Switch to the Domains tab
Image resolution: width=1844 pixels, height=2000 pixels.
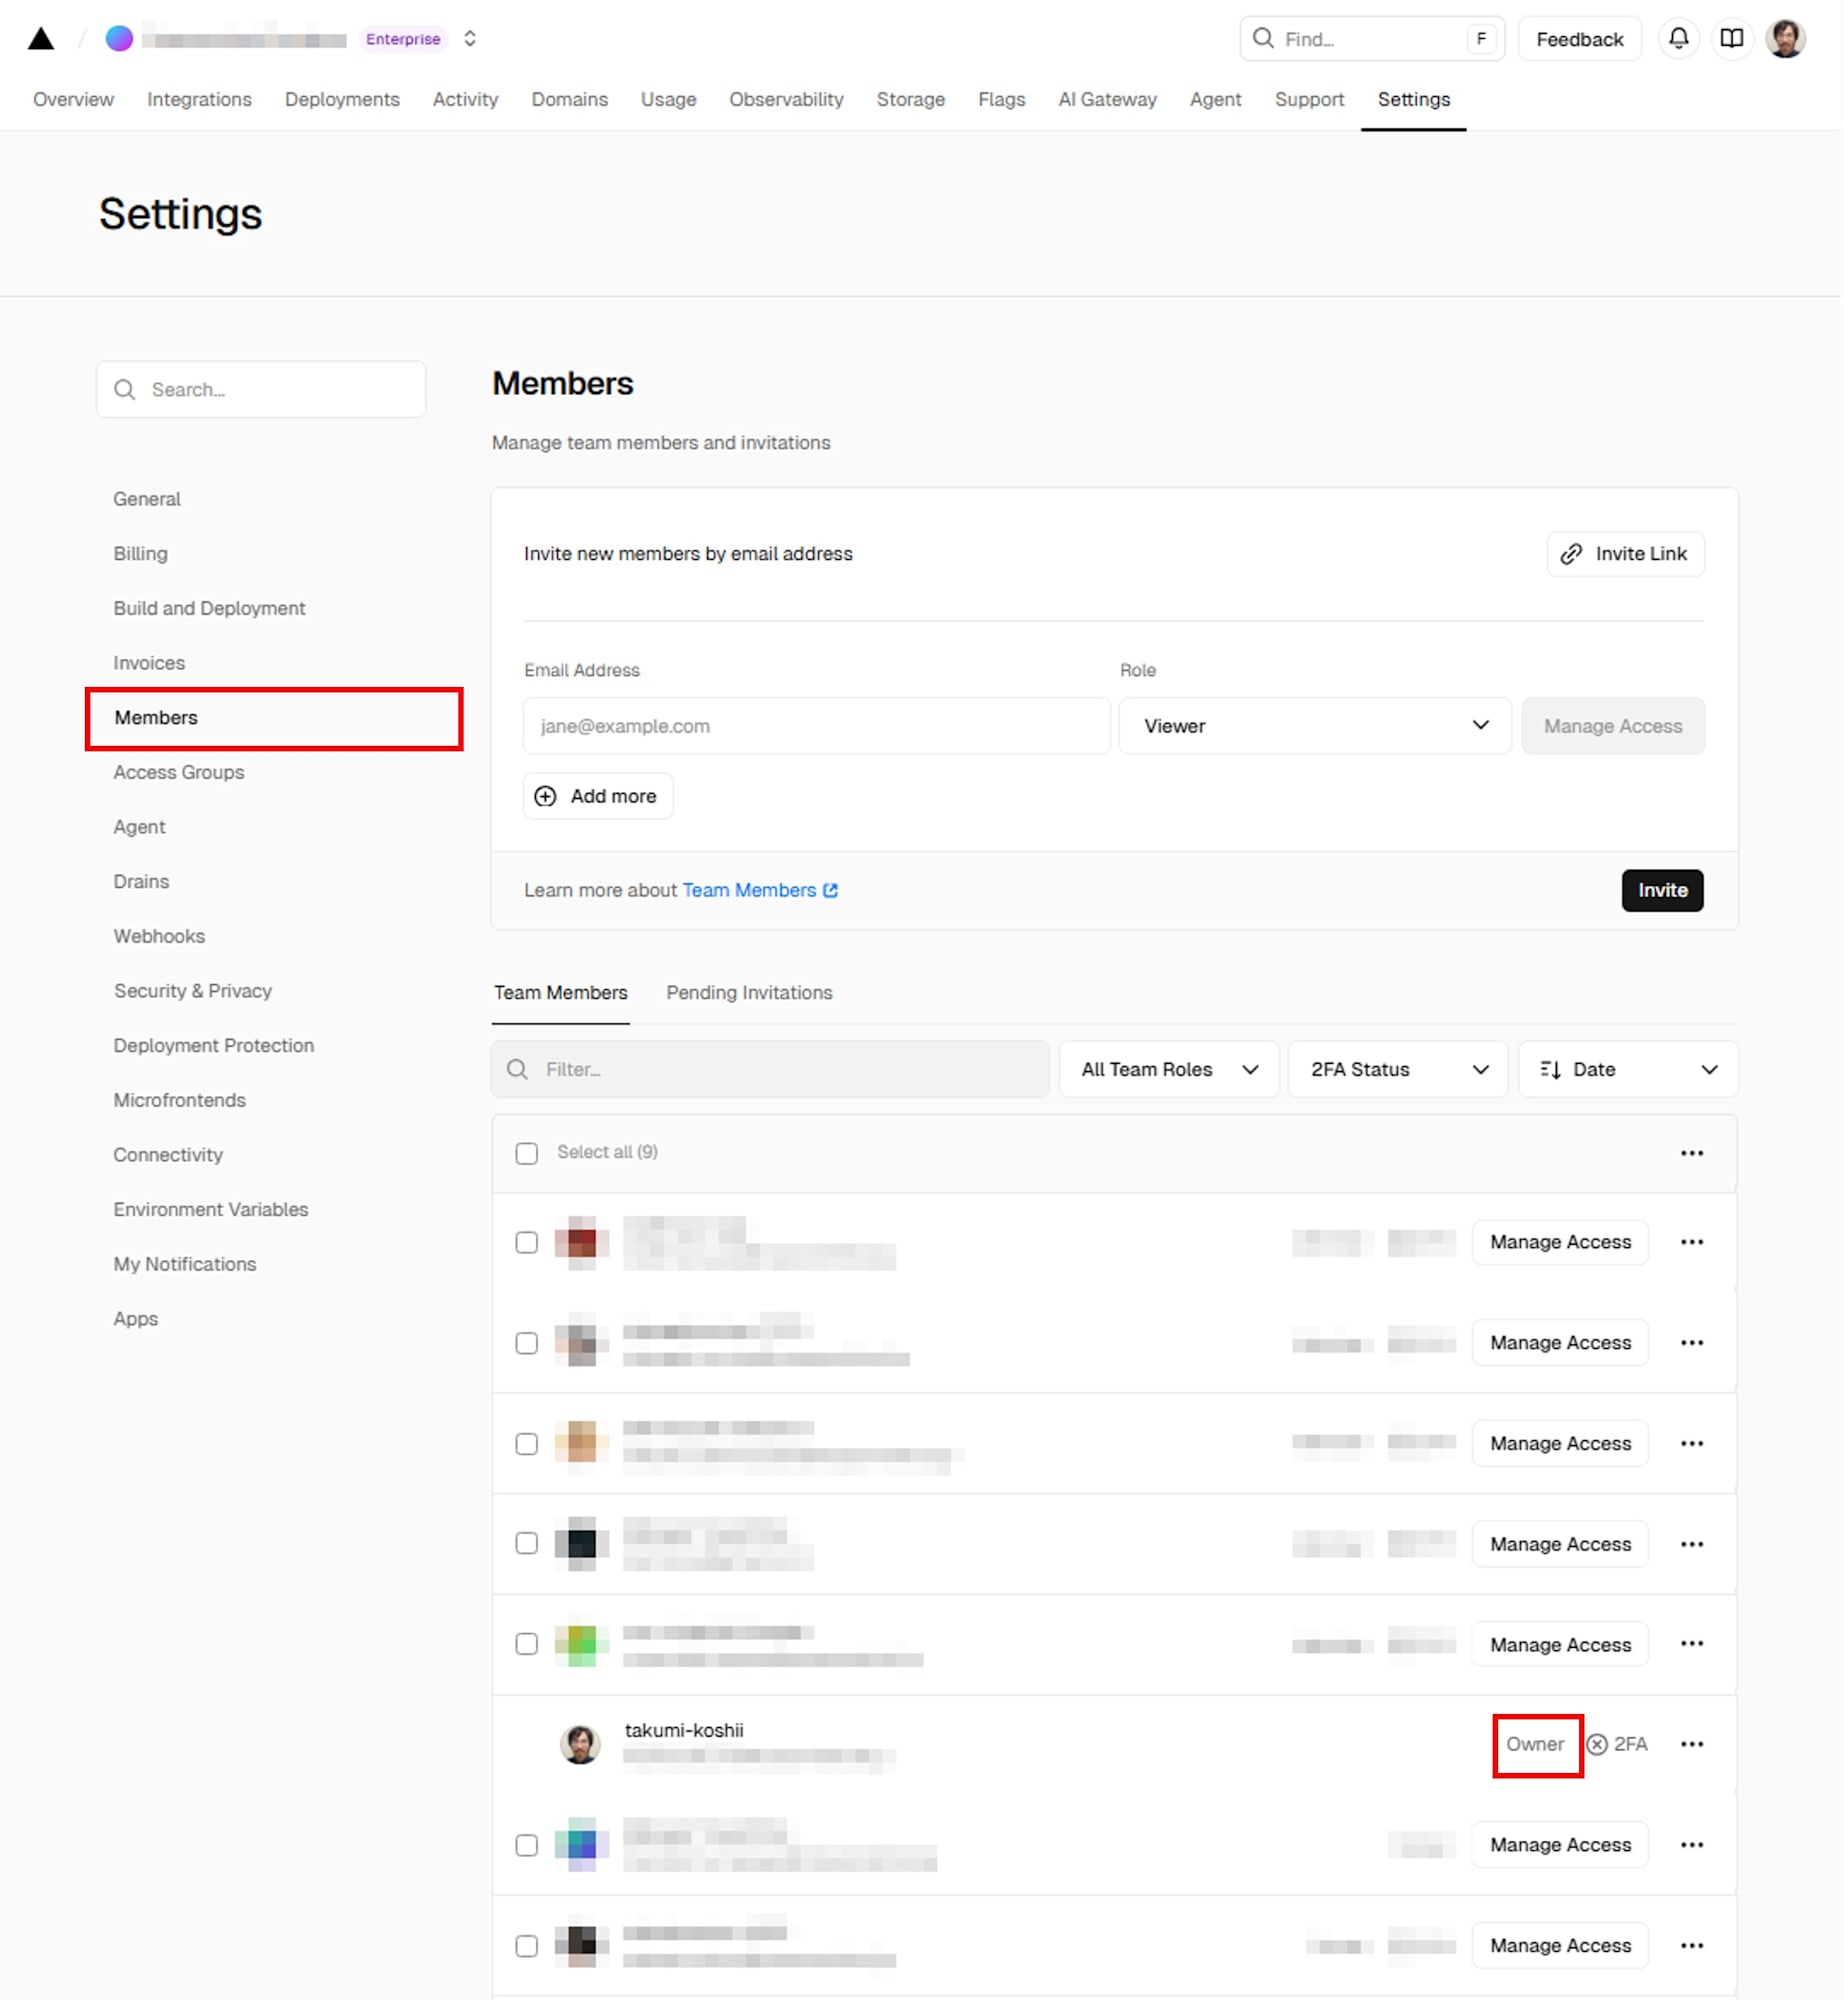(x=569, y=99)
